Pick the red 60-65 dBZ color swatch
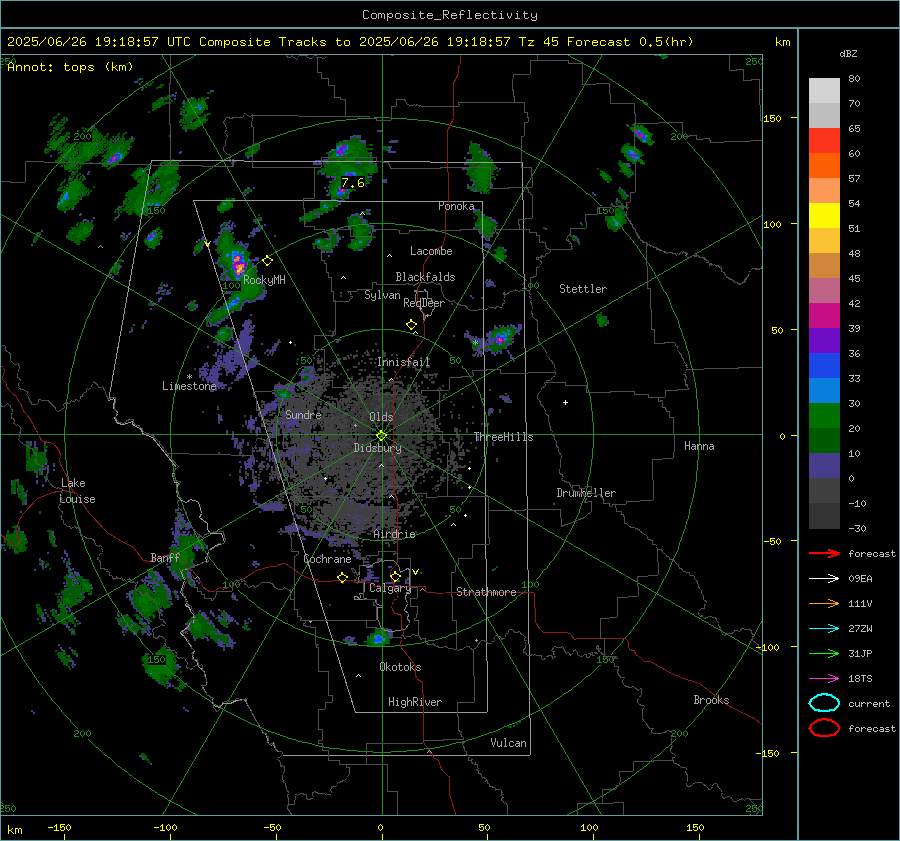The image size is (900, 841). (x=824, y=140)
